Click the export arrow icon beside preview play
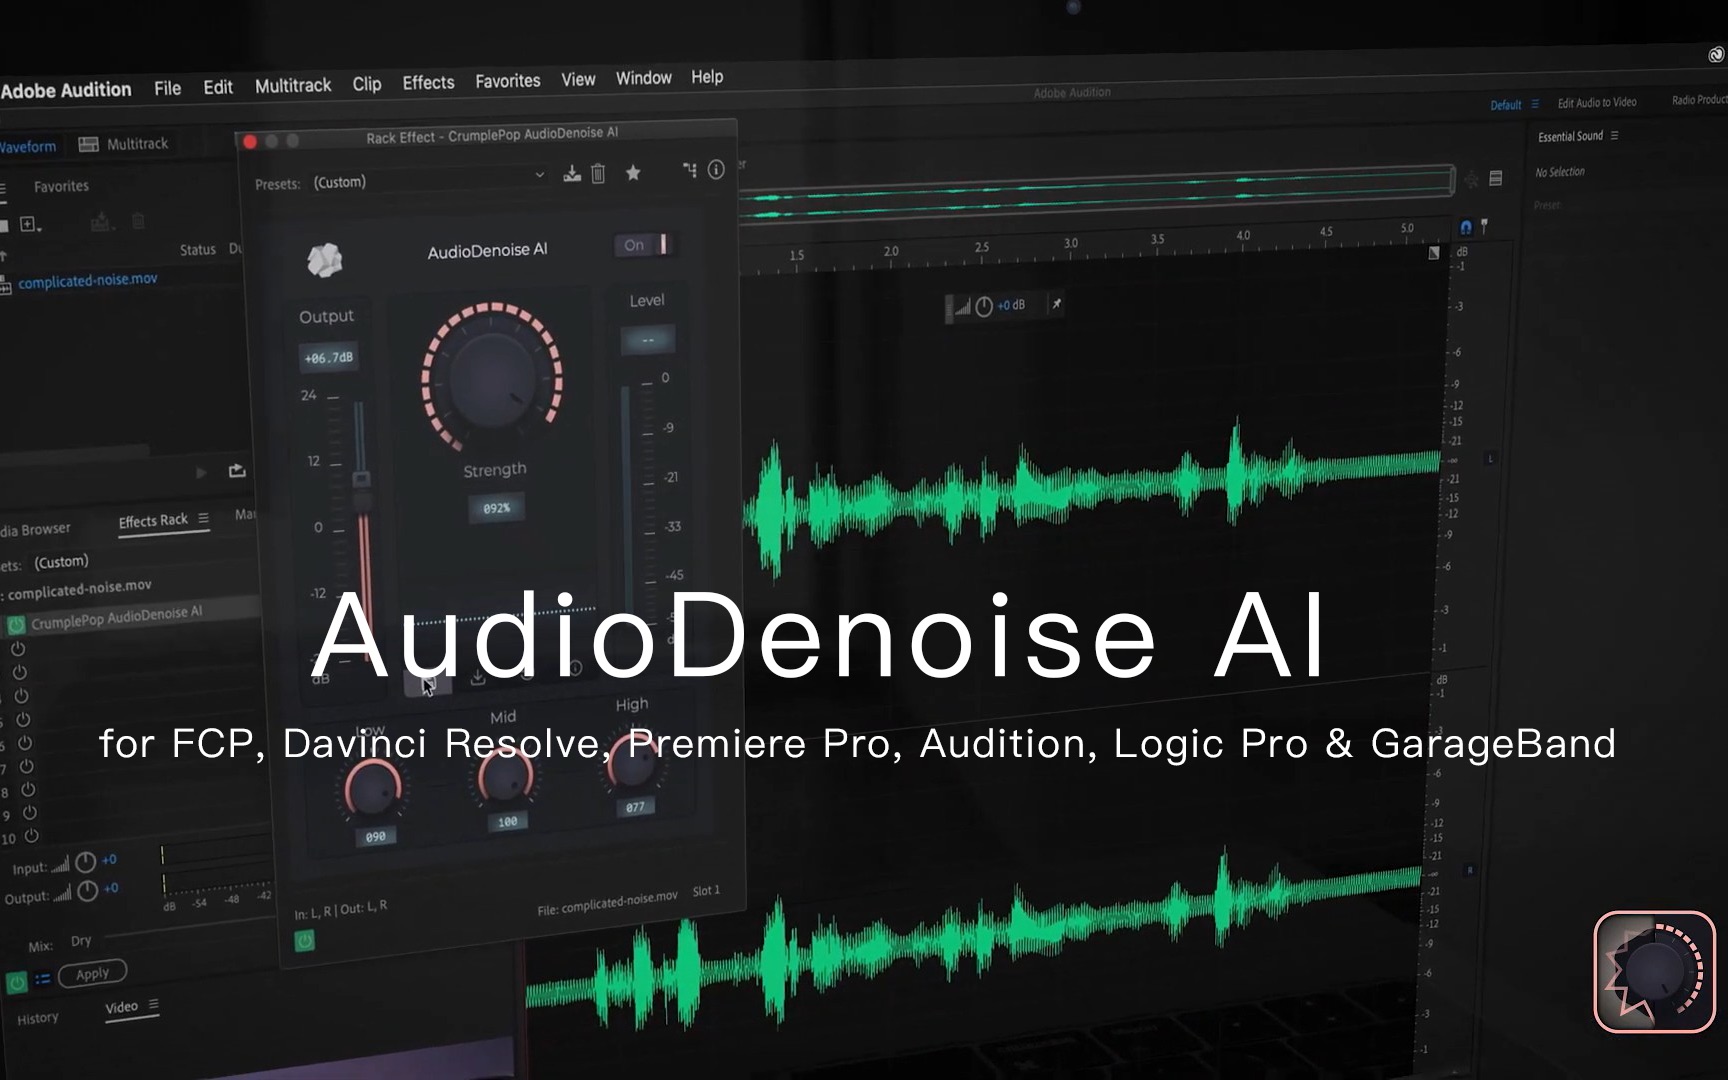The height and width of the screenshot is (1080, 1728). click(237, 470)
